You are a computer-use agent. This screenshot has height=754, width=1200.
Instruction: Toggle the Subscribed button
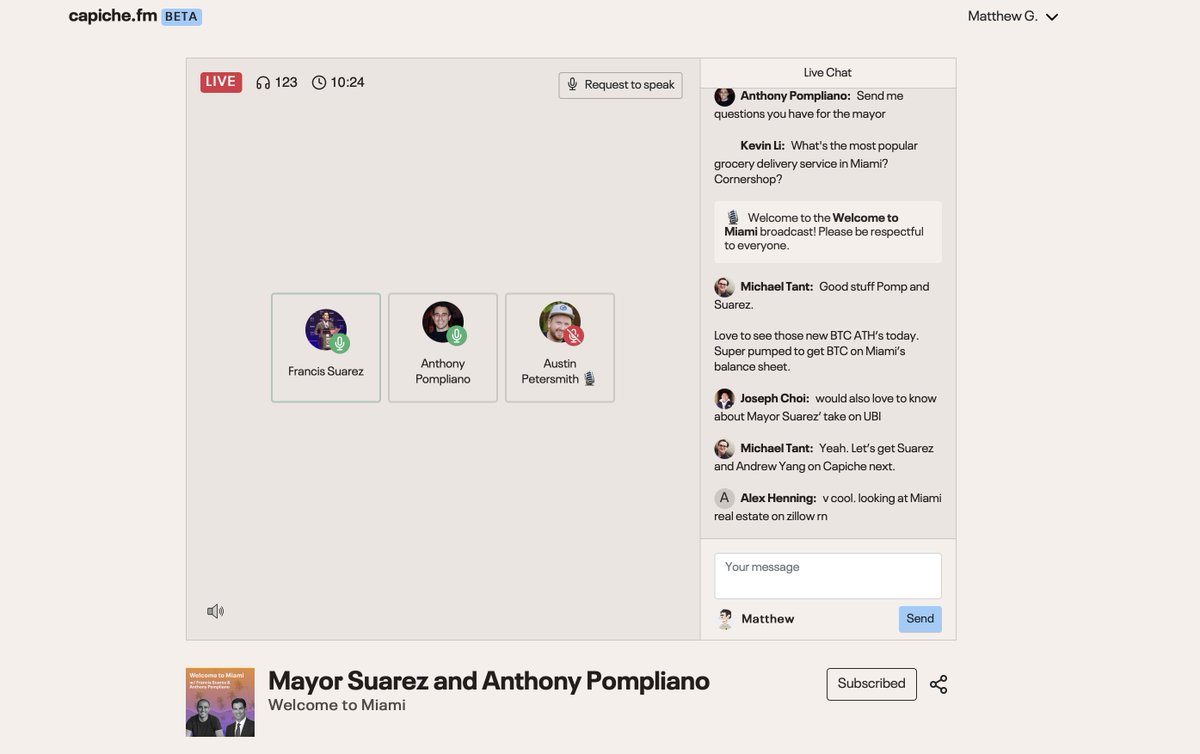pos(872,684)
